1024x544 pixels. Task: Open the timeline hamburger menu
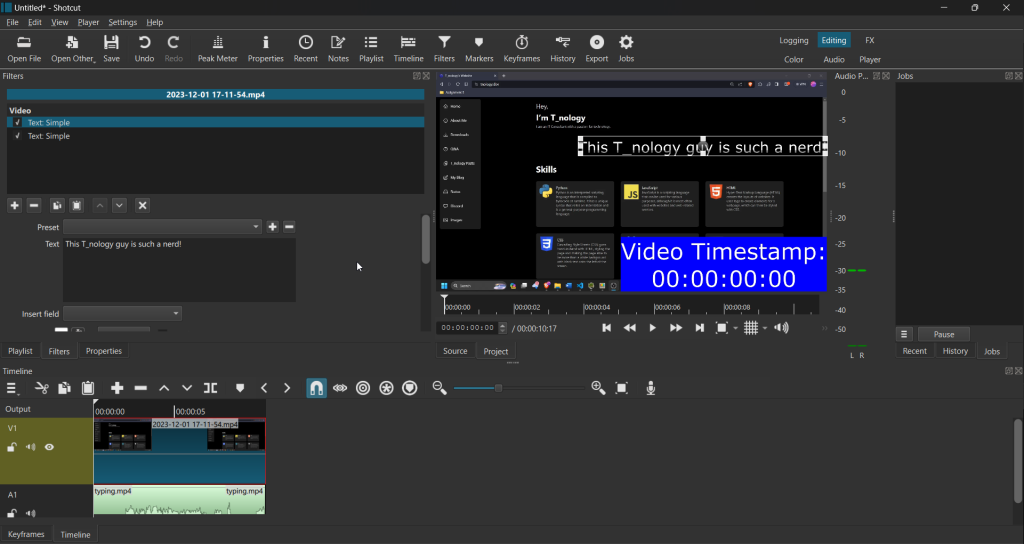(x=12, y=388)
